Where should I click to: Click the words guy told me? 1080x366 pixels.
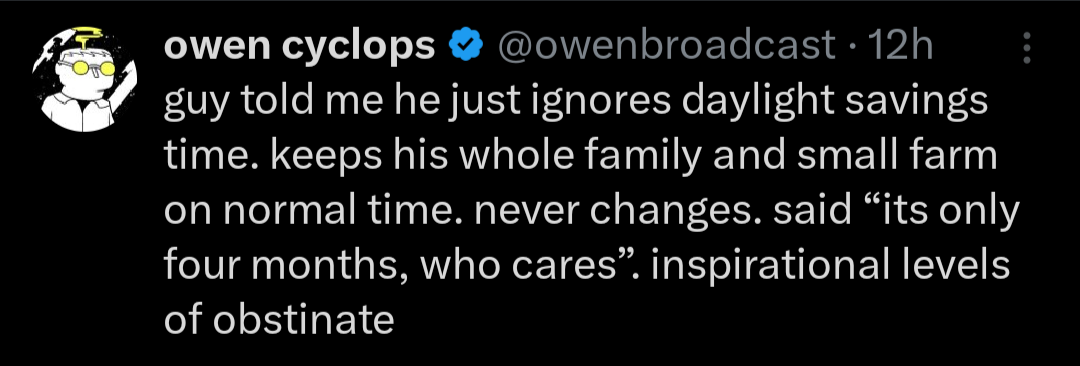click(x=266, y=103)
